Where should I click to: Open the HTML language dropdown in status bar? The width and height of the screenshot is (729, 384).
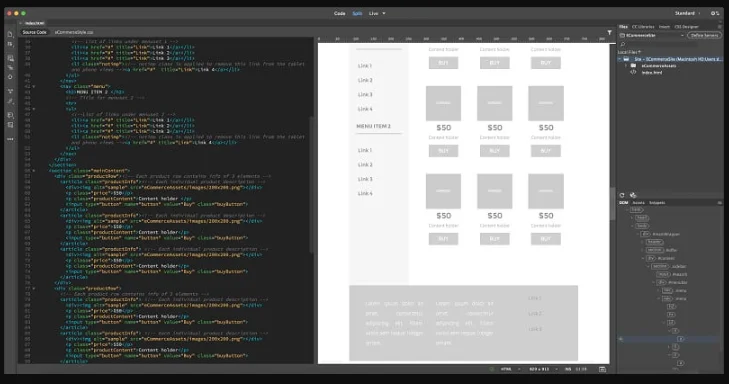click(510, 369)
